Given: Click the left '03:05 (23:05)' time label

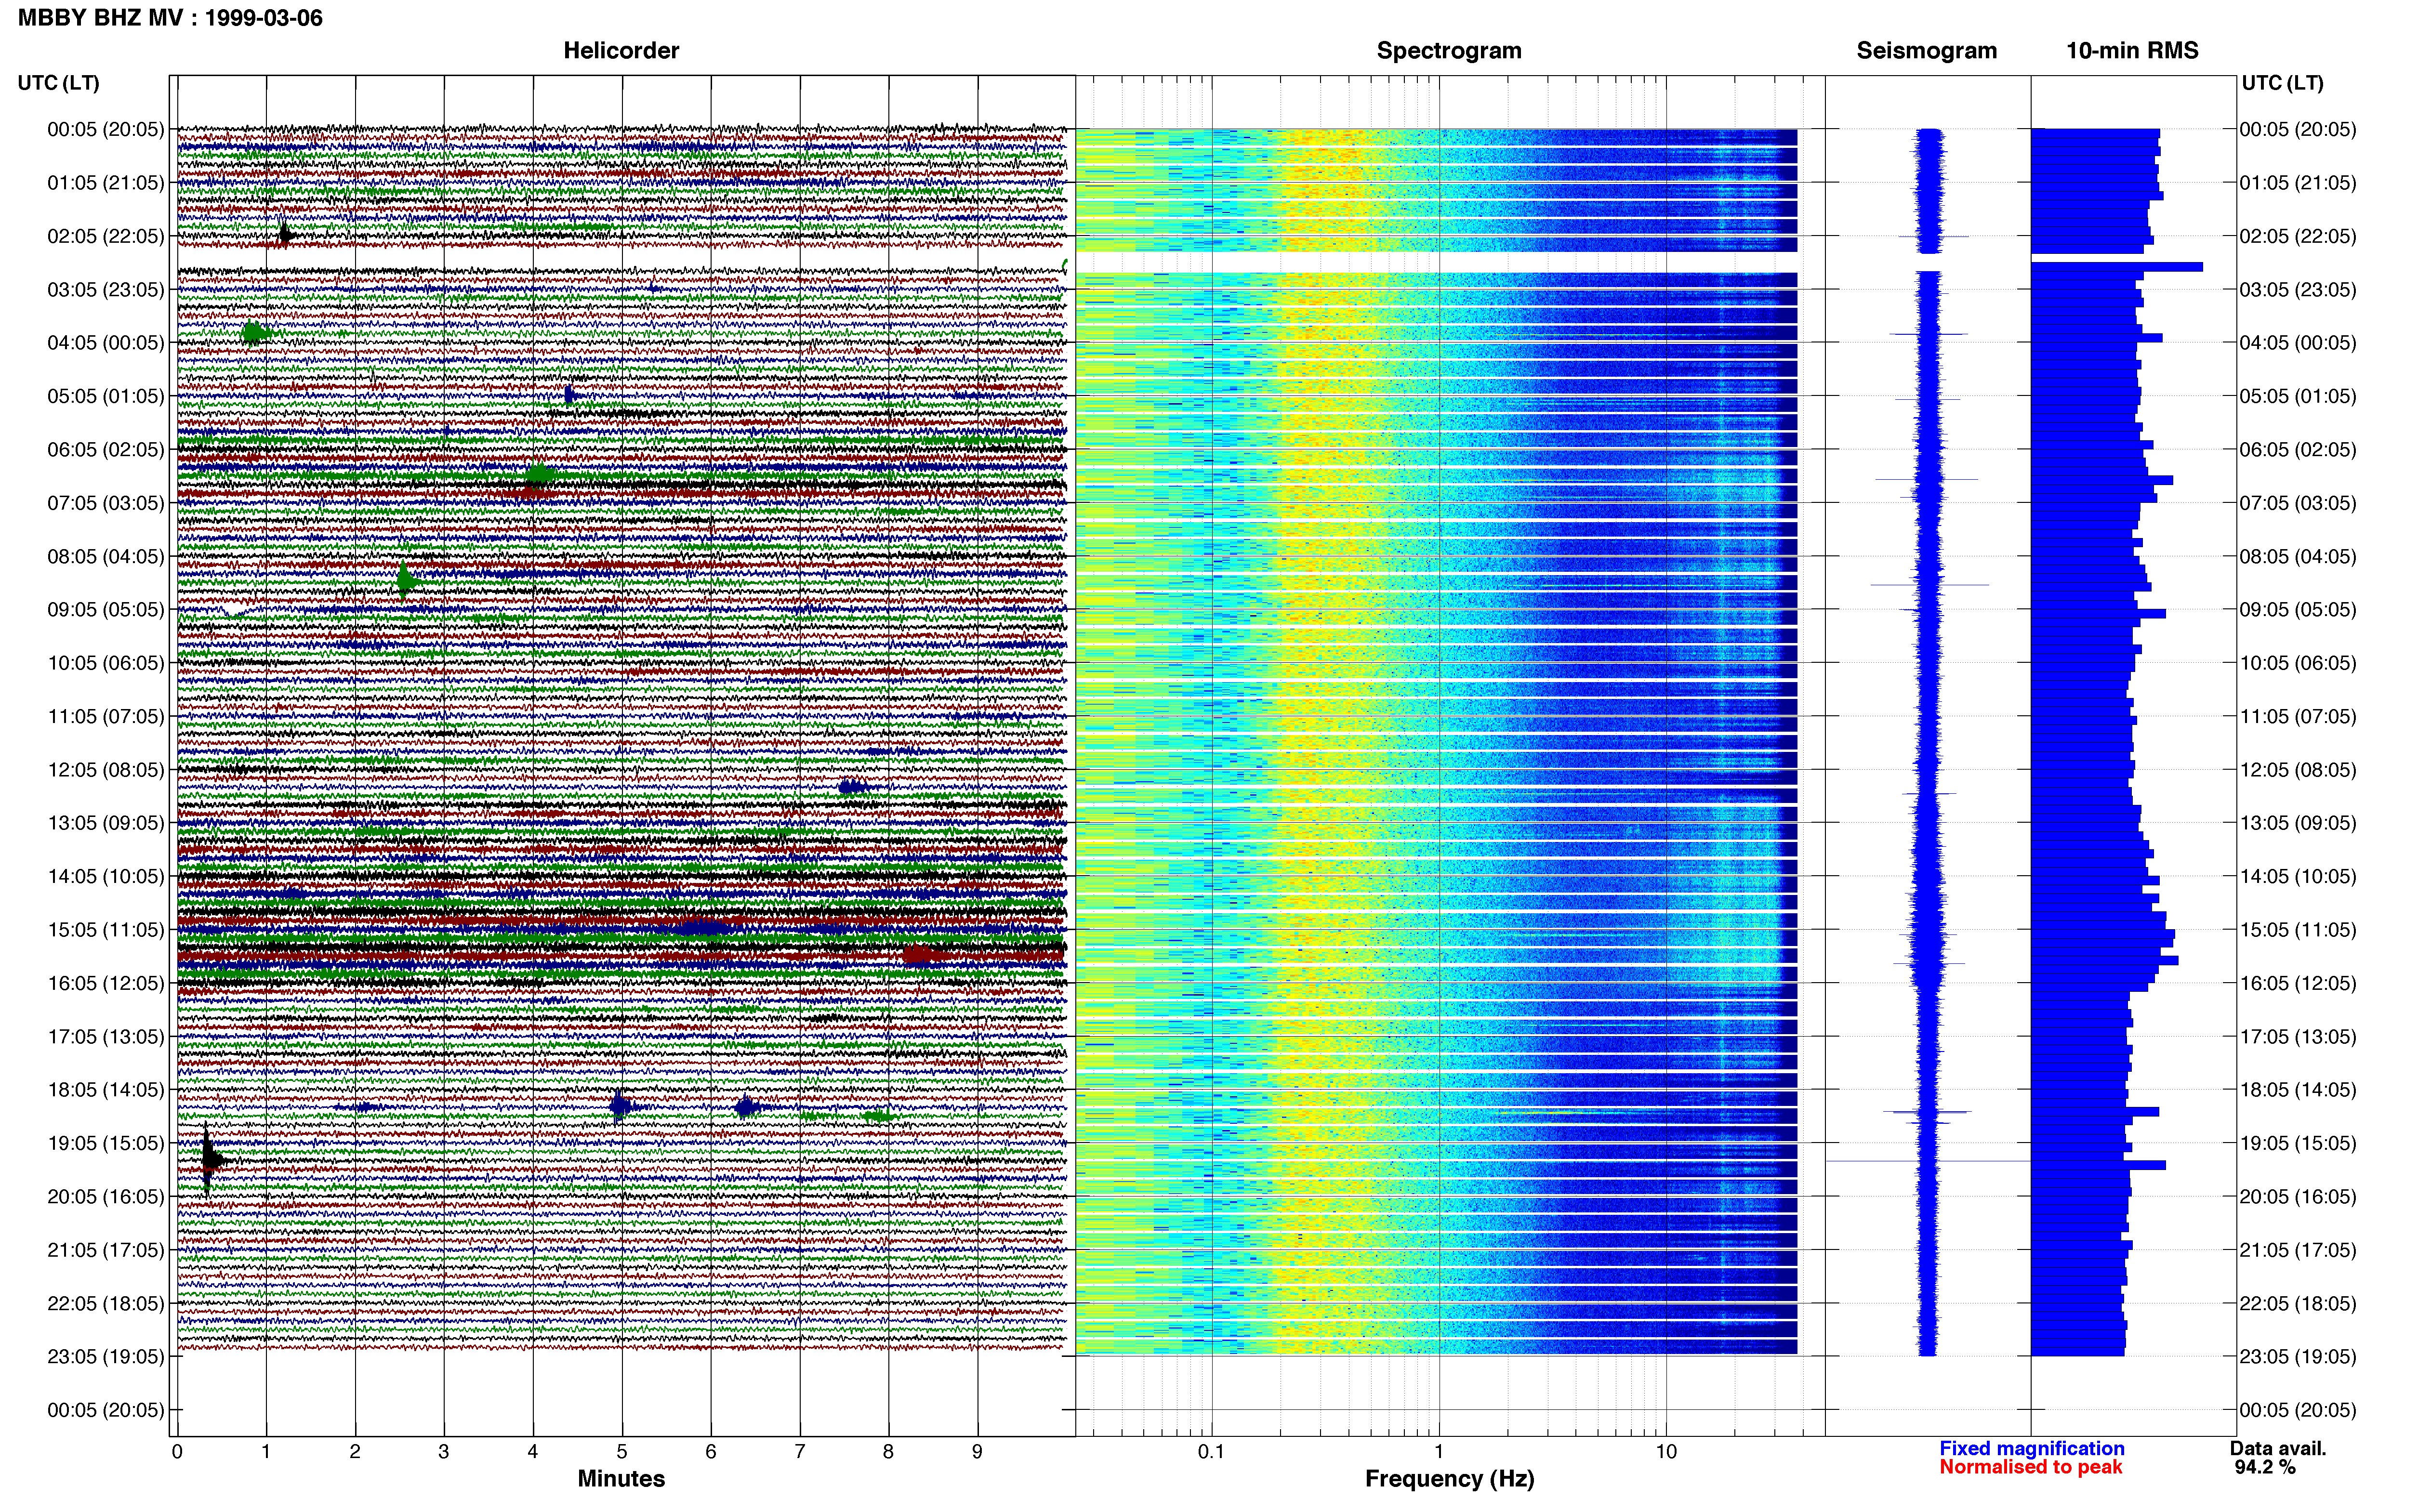Looking at the screenshot, I should (105, 290).
